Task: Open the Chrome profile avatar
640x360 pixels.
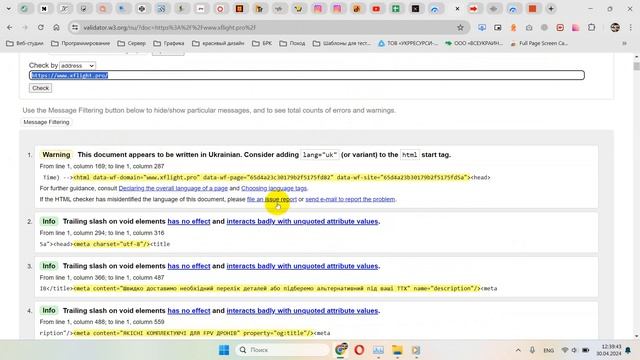Action: pos(615,27)
